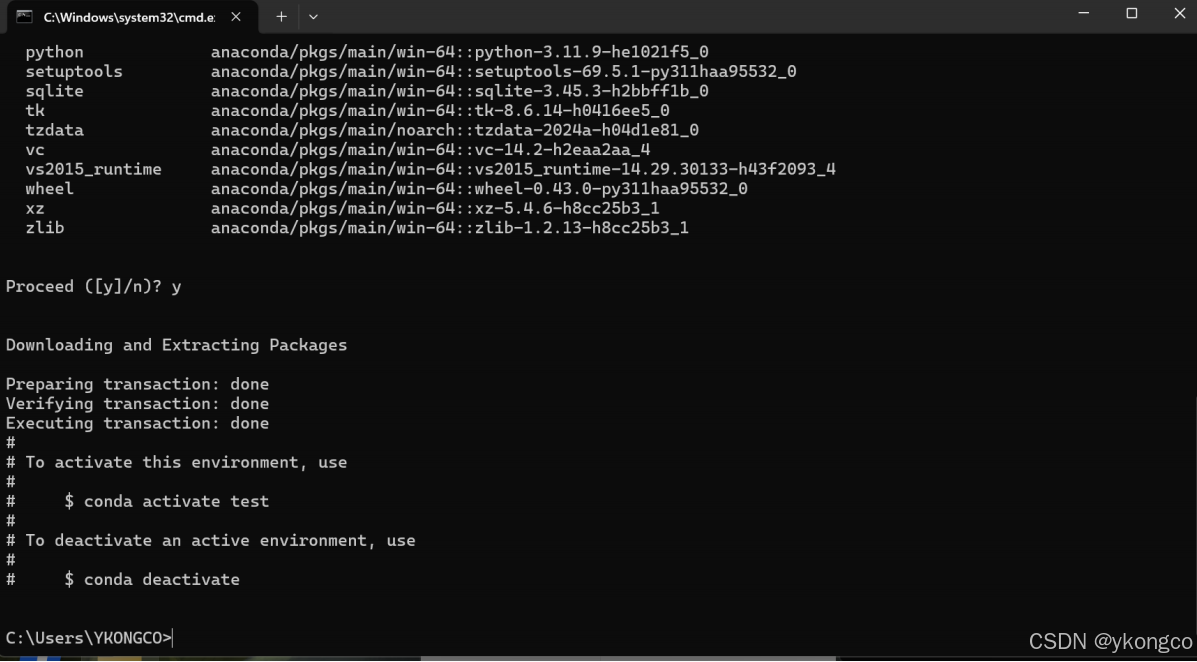1197x662 pixels.
Task: Select the C:\Windows\system32\cmd.e tab
Action: click(x=130, y=16)
